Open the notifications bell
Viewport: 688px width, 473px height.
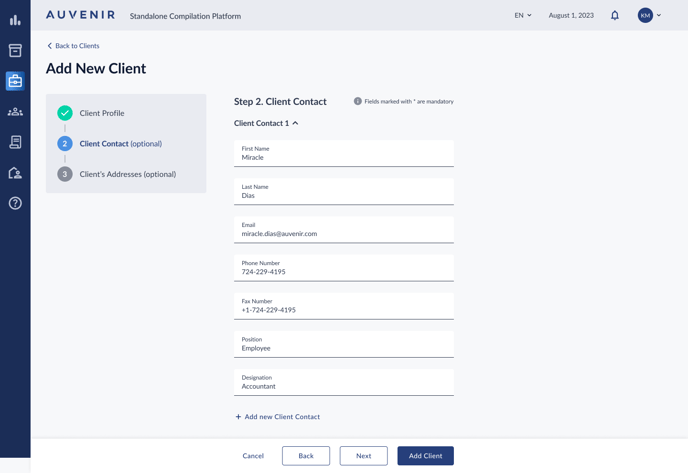[x=615, y=16]
